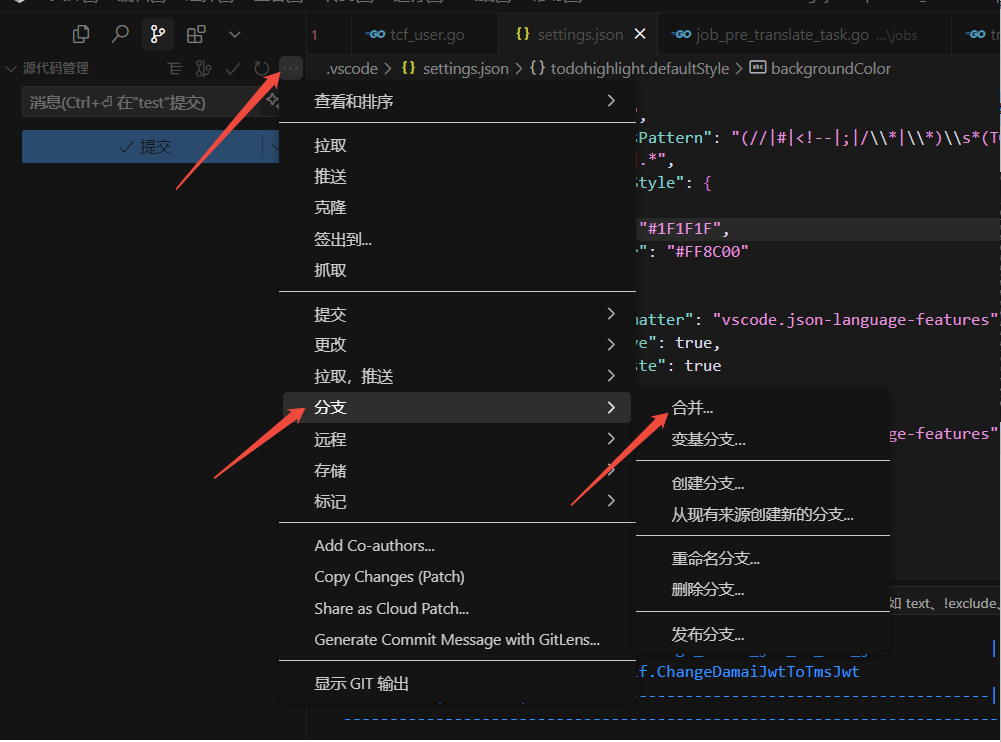Click the arrow next to 查看和排序
Image resolution: width=1001 pixels, height=742 pixels.
pos(611,101)
